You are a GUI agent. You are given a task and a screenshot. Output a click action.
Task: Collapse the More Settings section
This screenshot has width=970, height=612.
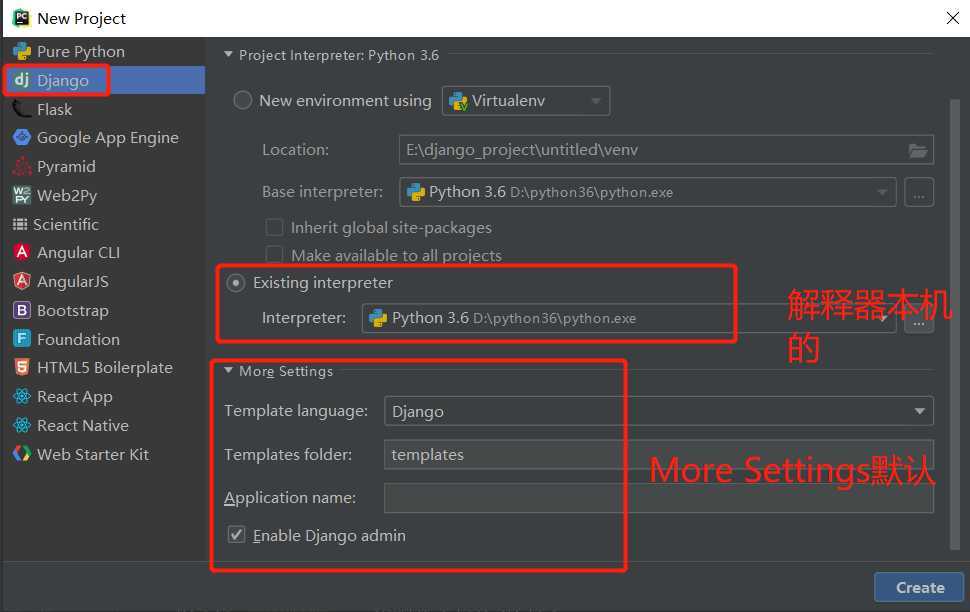tap(228, 371)
